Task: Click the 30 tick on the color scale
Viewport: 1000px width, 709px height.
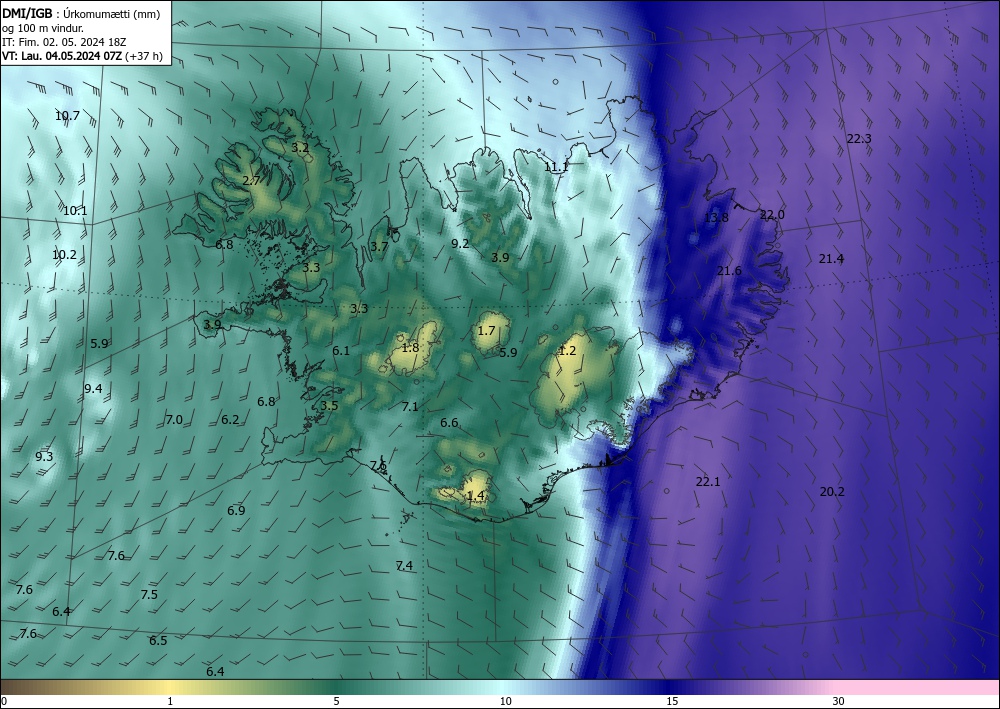Action: (x=839, y=702)
